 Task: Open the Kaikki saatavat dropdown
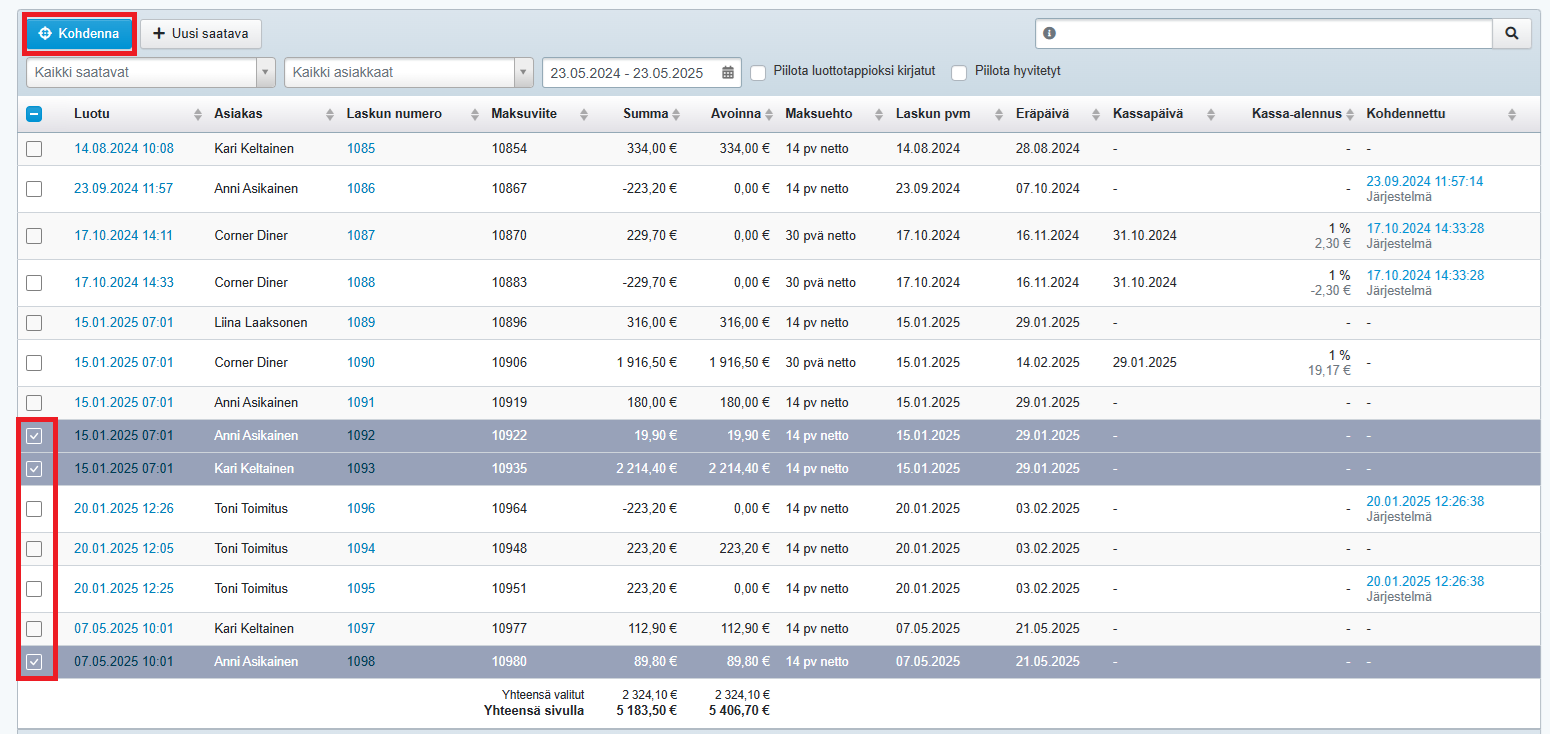(x=150, y=73)
